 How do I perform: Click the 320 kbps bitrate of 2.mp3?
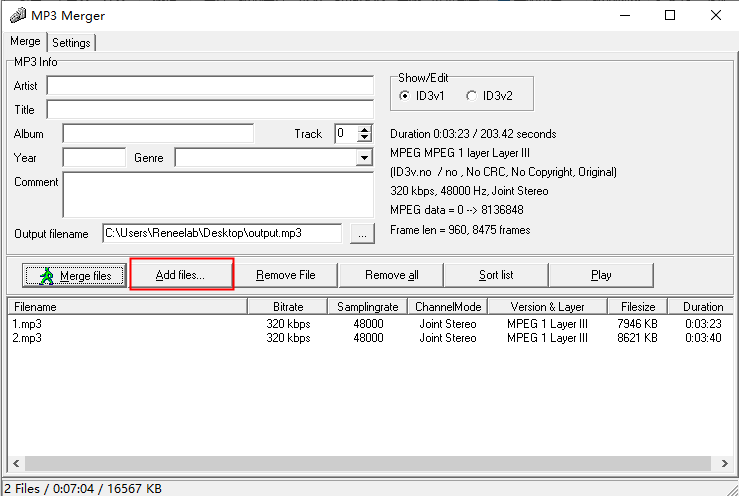(288, 338)
